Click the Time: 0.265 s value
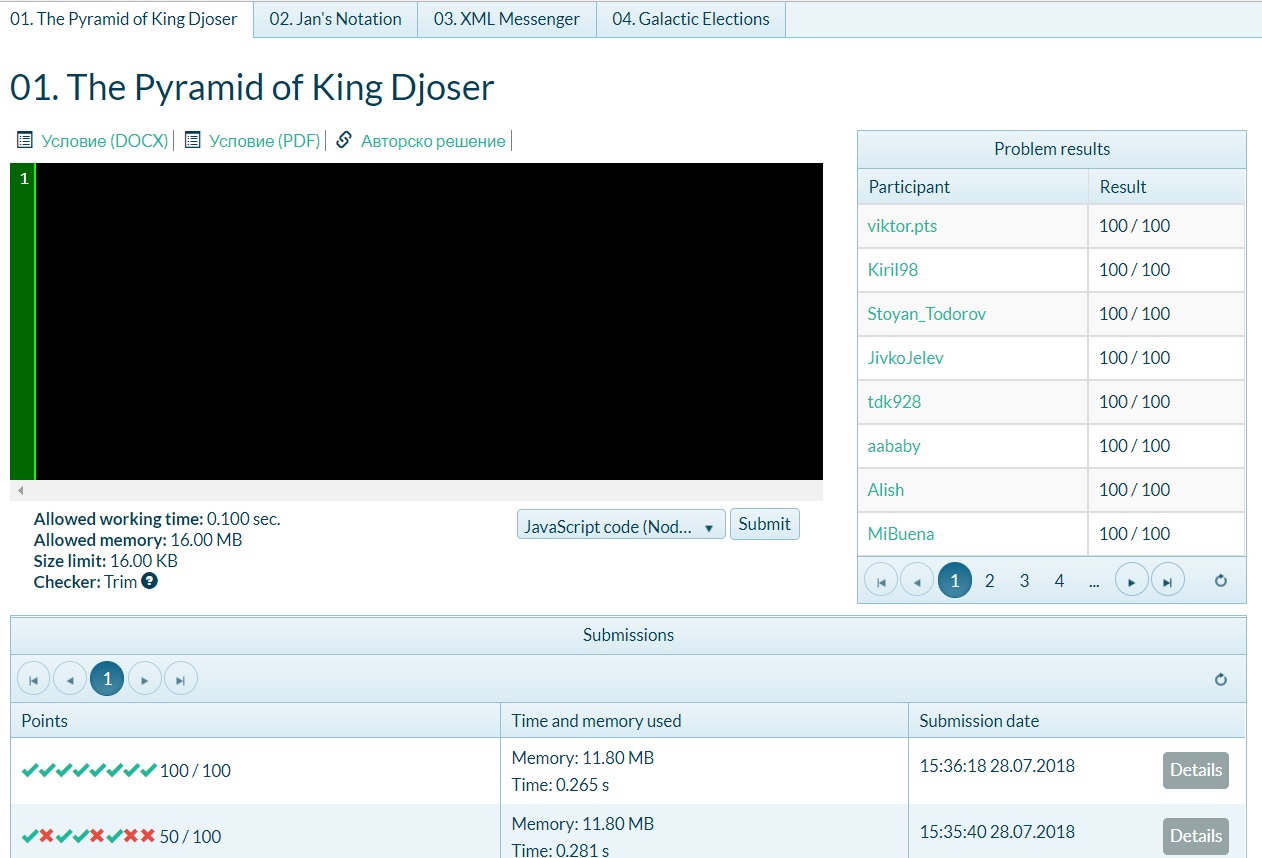The height and width of the screenshot is (858, 1262). click(x=560, y=785)
